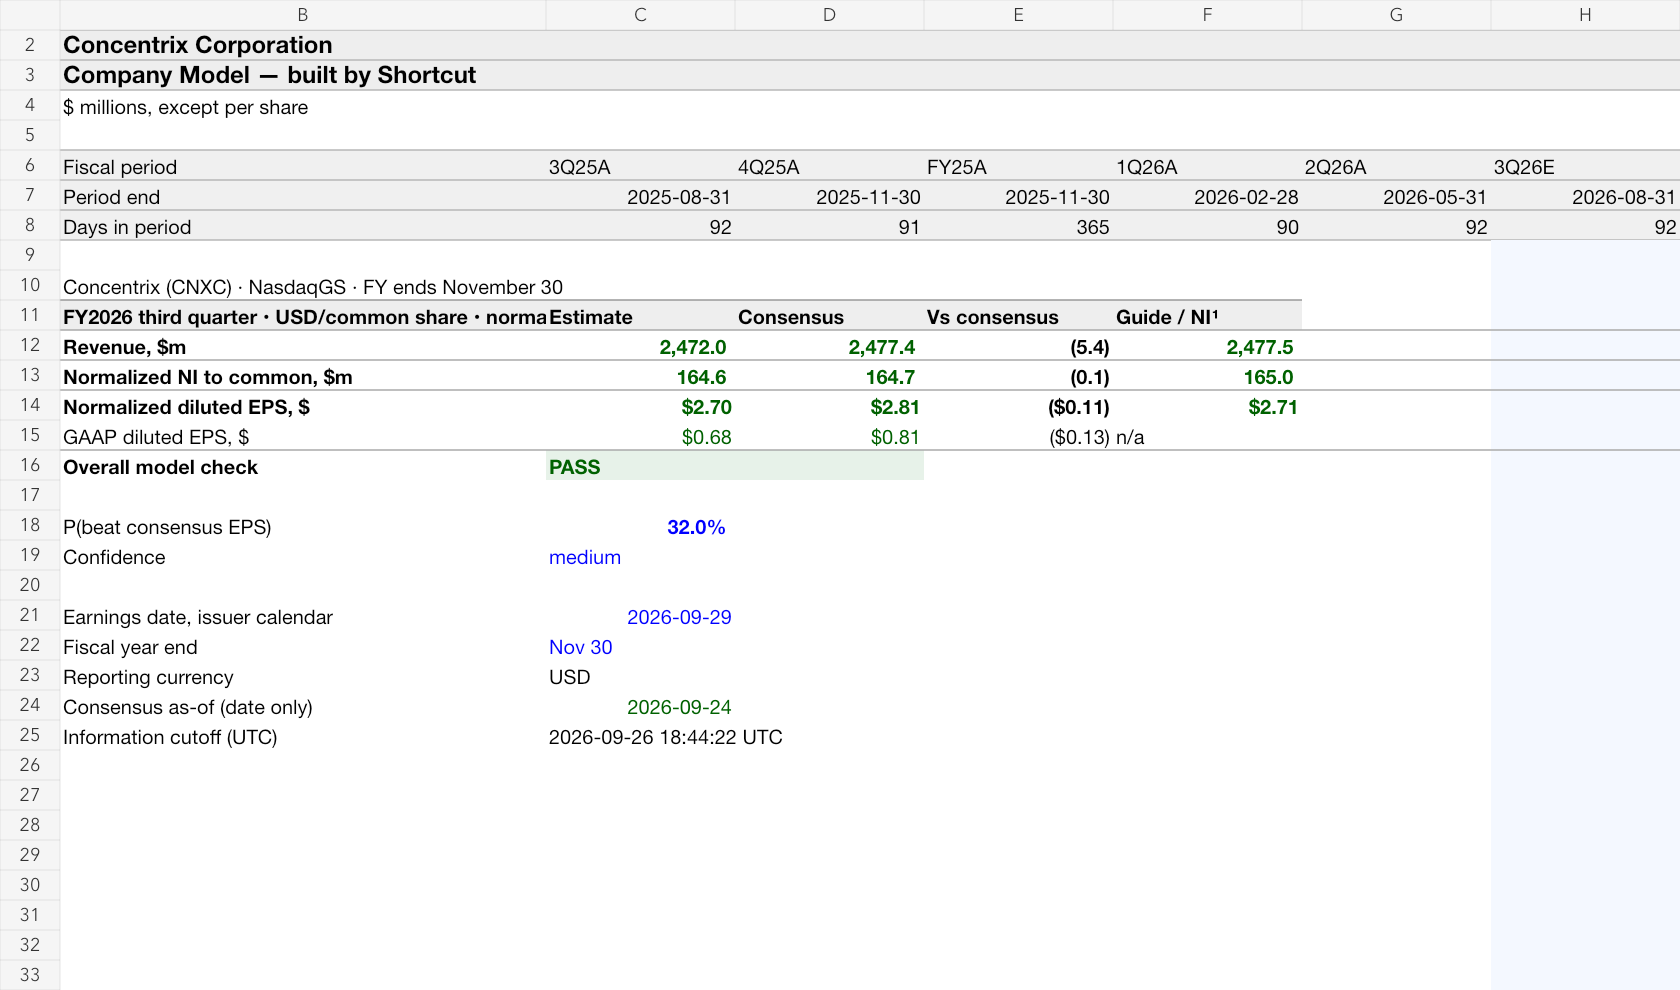The image size is (1680, 990).
Task: Click revenue guide '2,477.5' cell
Action: pyautogui.click(x=1207, y=346)
